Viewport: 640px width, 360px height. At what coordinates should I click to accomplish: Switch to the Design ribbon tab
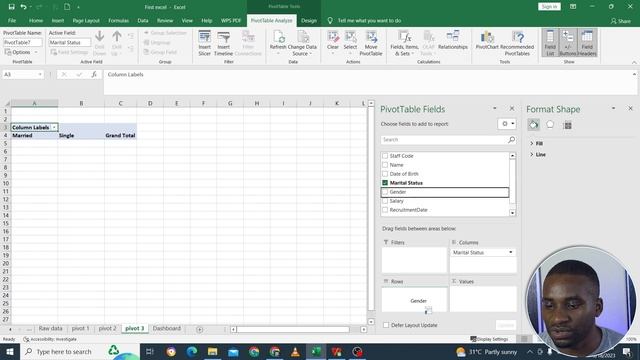coord(309,20)
